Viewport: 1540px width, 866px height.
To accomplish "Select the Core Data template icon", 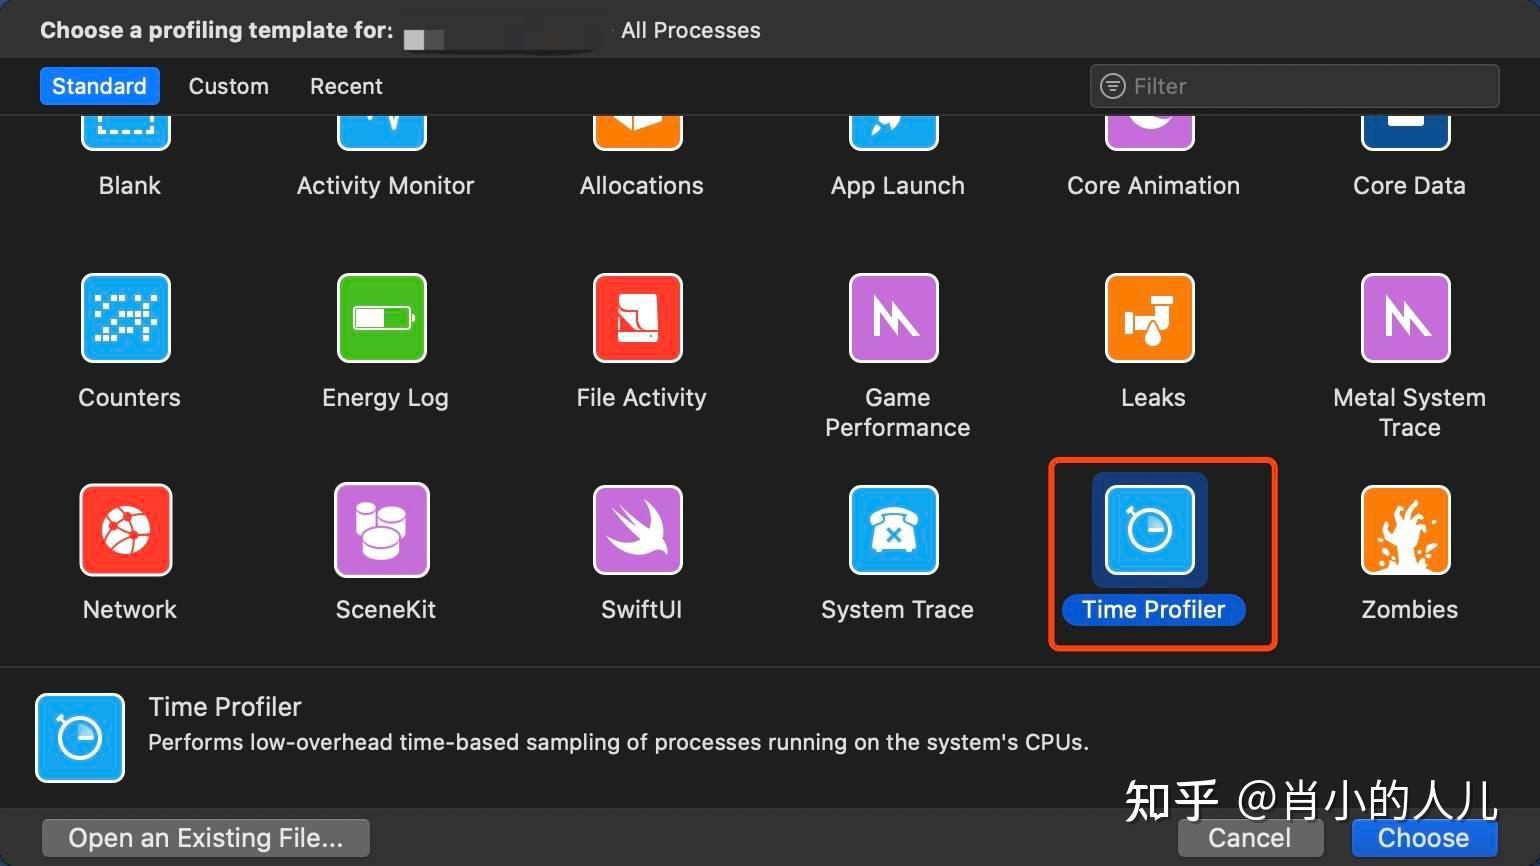I will click(x=1406, y=133).
